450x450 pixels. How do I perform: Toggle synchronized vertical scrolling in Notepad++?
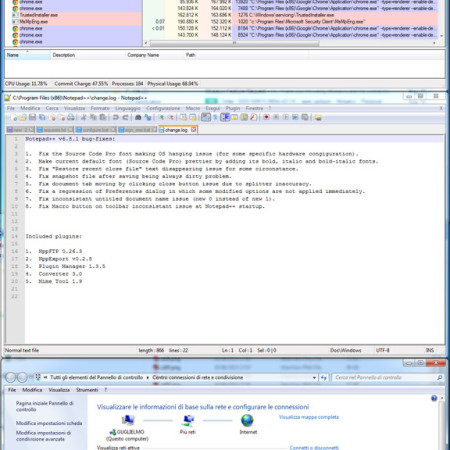(x=183, y=117)
